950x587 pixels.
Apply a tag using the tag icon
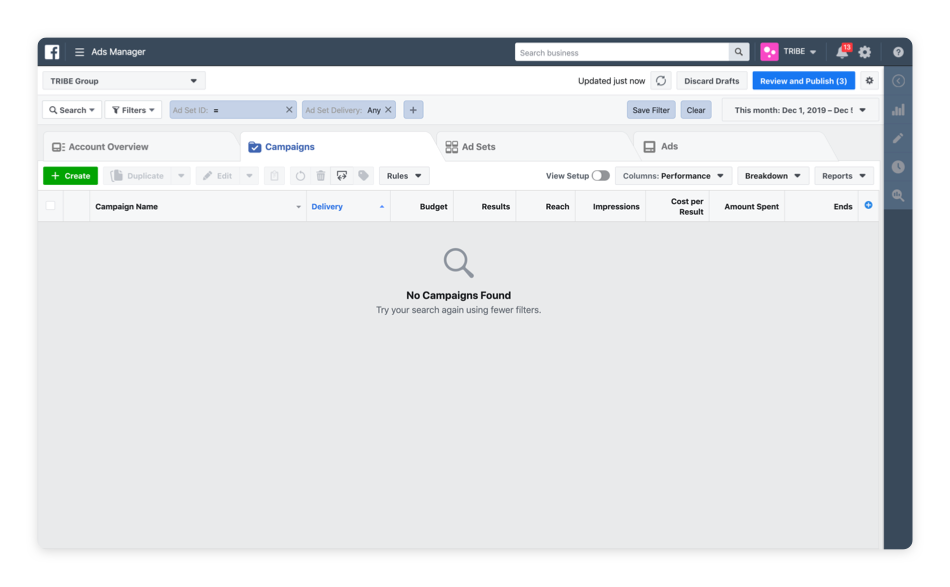tap(363, 176)
